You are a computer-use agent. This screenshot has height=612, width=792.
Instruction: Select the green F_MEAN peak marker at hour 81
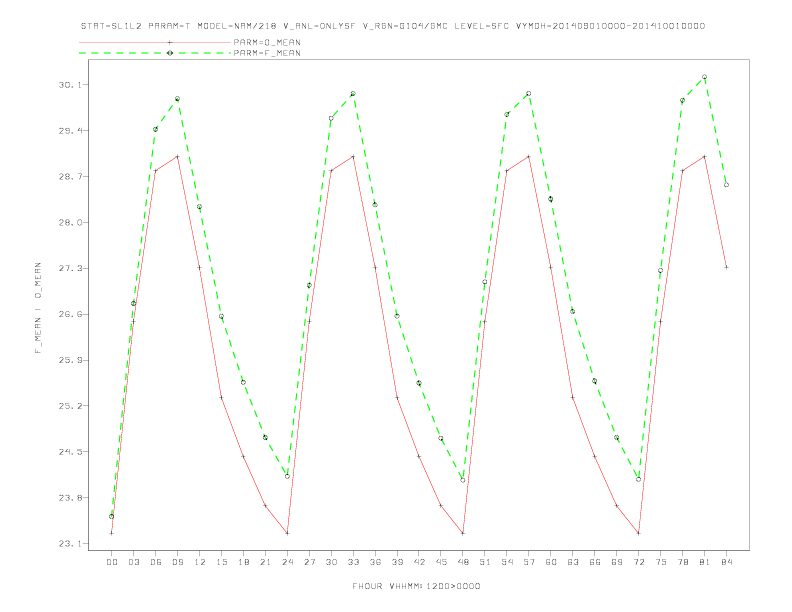pyautogui.click(x=705, y=77)
